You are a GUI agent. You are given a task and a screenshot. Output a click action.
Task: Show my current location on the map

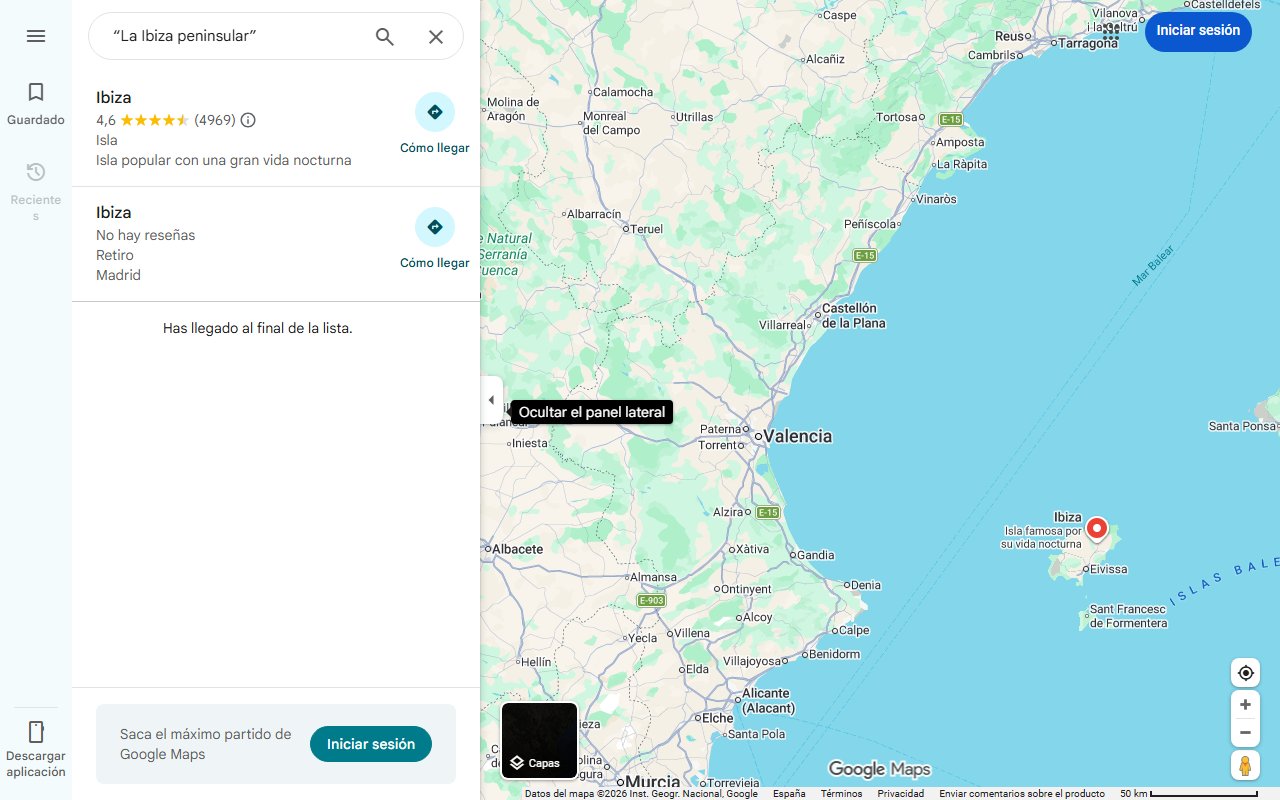[1245, 673]
